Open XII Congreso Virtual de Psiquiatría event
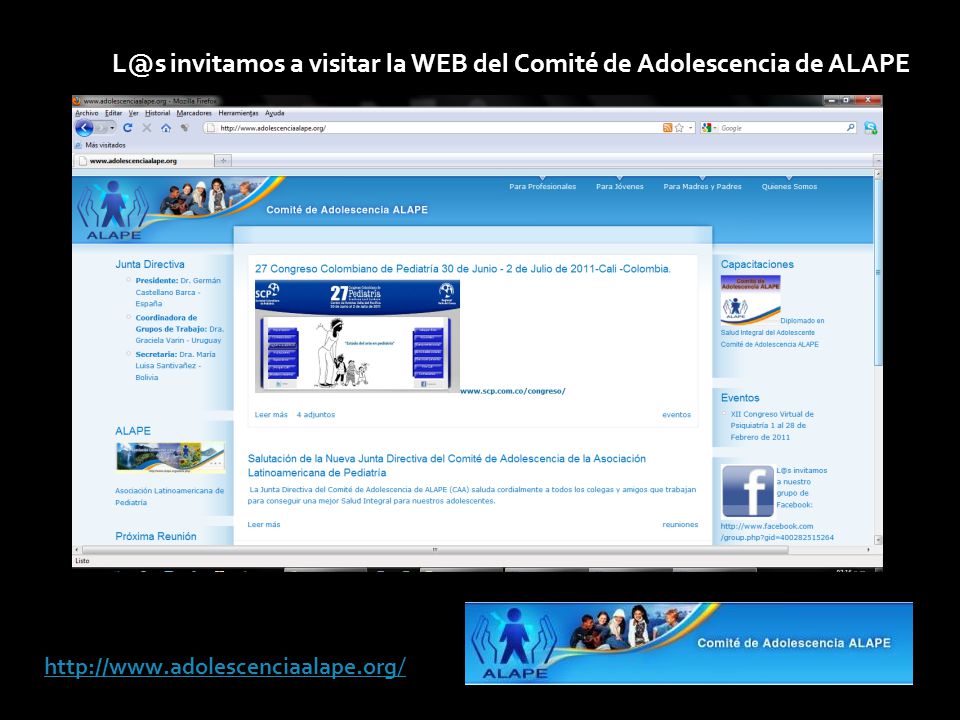This screenshot has width=960, height=720. coord(771,426)
